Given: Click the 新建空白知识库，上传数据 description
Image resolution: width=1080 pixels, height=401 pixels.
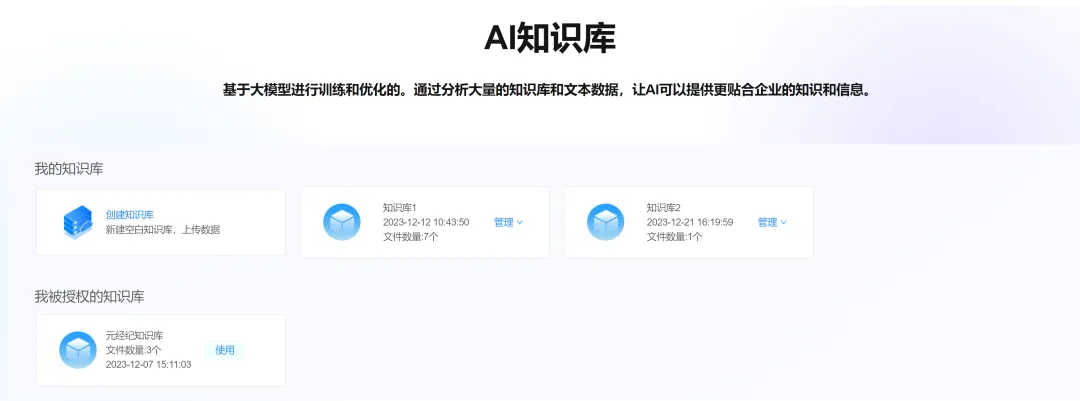Looking at the screenshot, I should (163, 229).
